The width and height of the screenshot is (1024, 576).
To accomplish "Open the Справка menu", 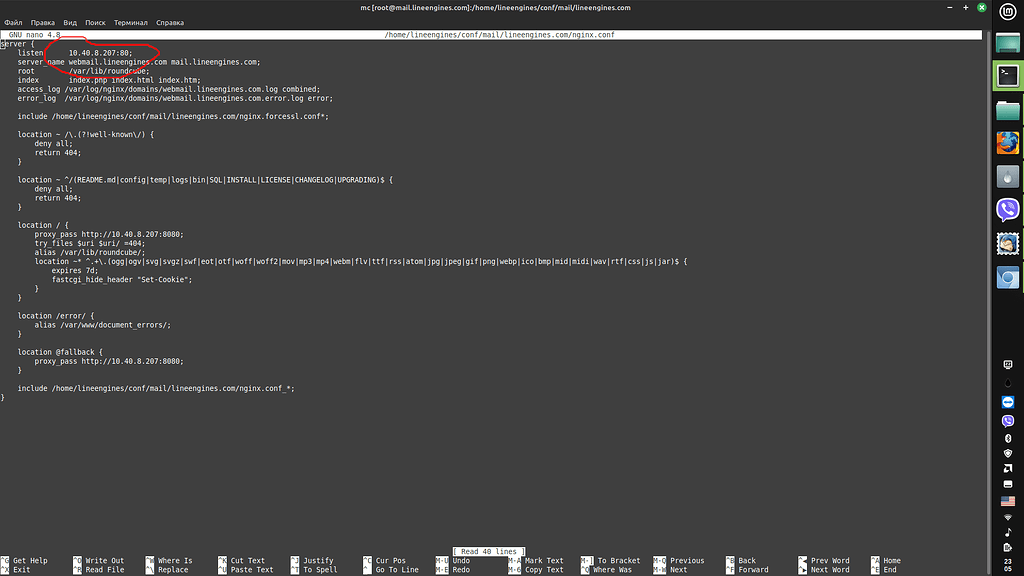I will 169,22.
